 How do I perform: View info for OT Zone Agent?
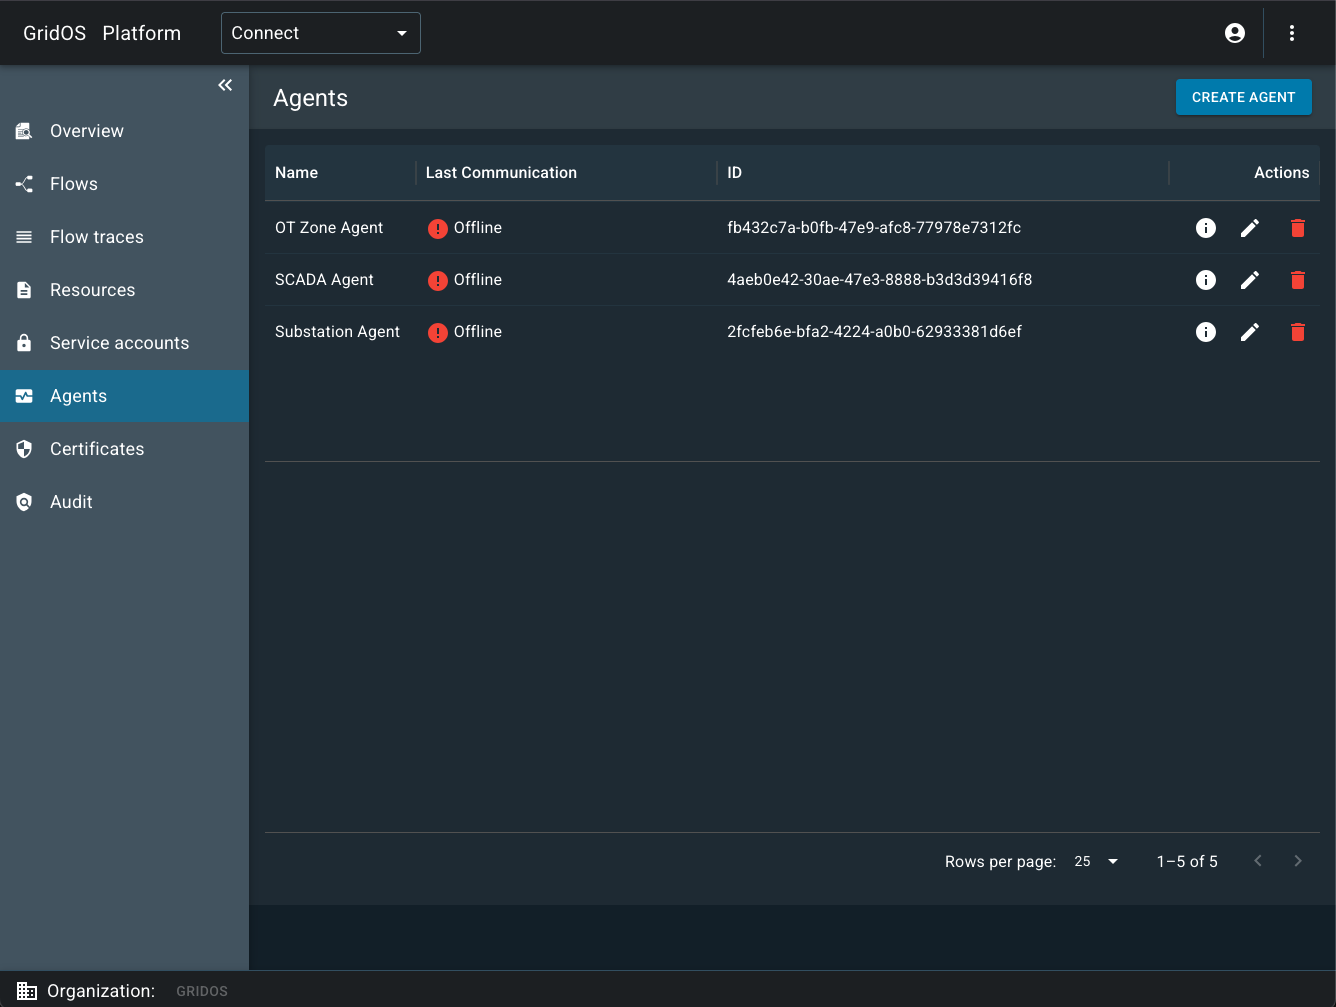tap(1205, 228)
